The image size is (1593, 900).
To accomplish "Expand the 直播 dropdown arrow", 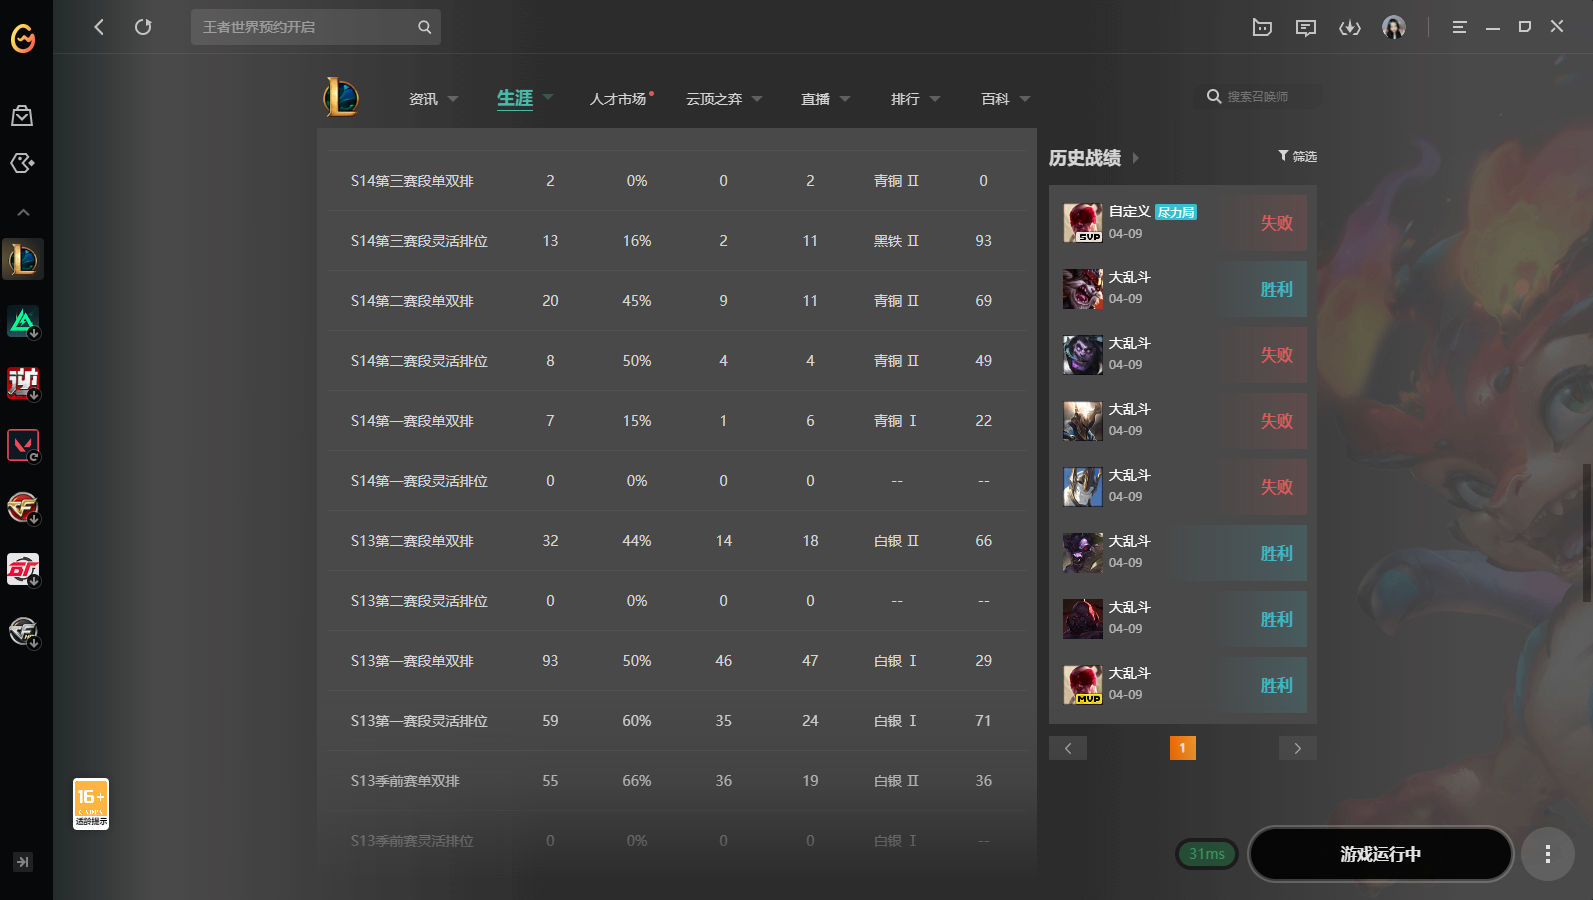I will [x=845, y=99].
